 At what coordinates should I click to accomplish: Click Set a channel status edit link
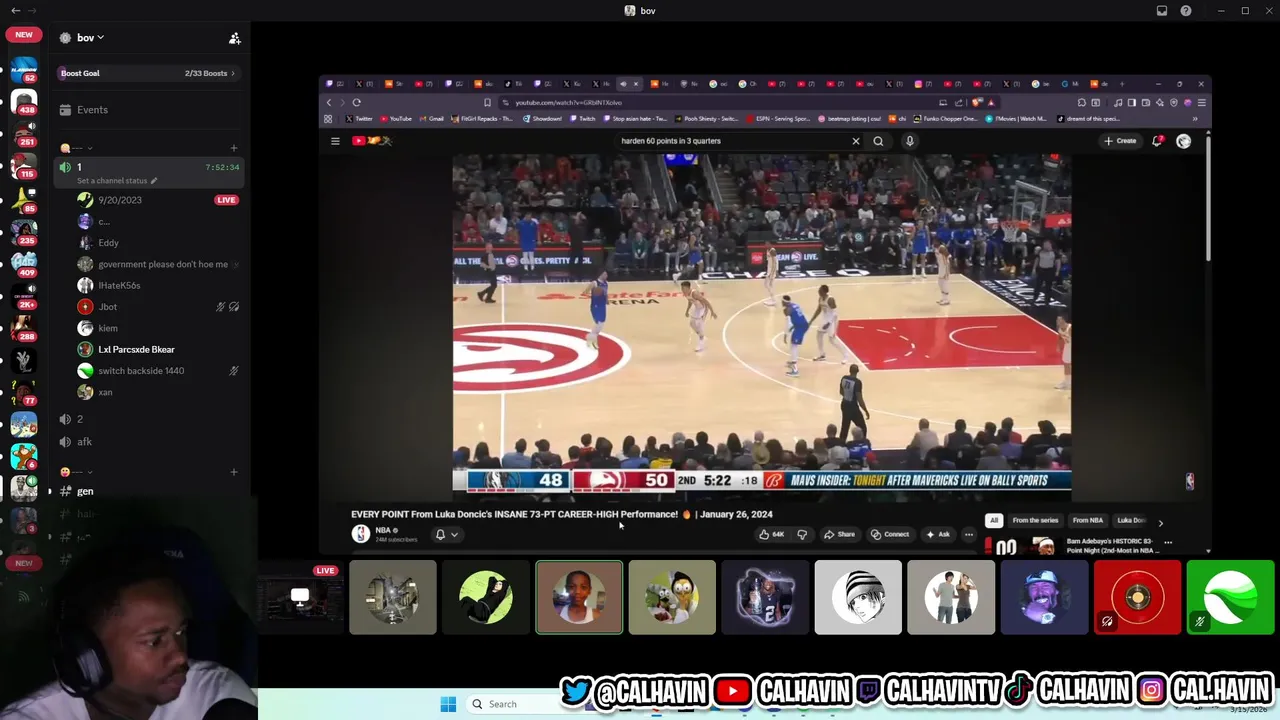point(117,181)
